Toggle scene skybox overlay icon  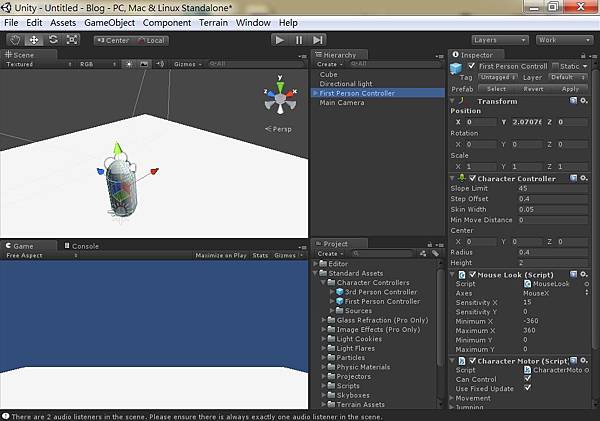tap(144, 64)
